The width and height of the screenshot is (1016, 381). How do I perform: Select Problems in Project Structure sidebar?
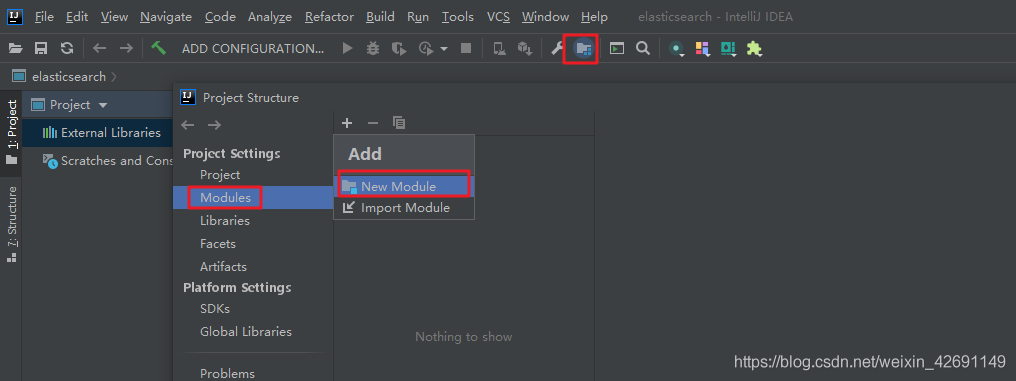227,373
